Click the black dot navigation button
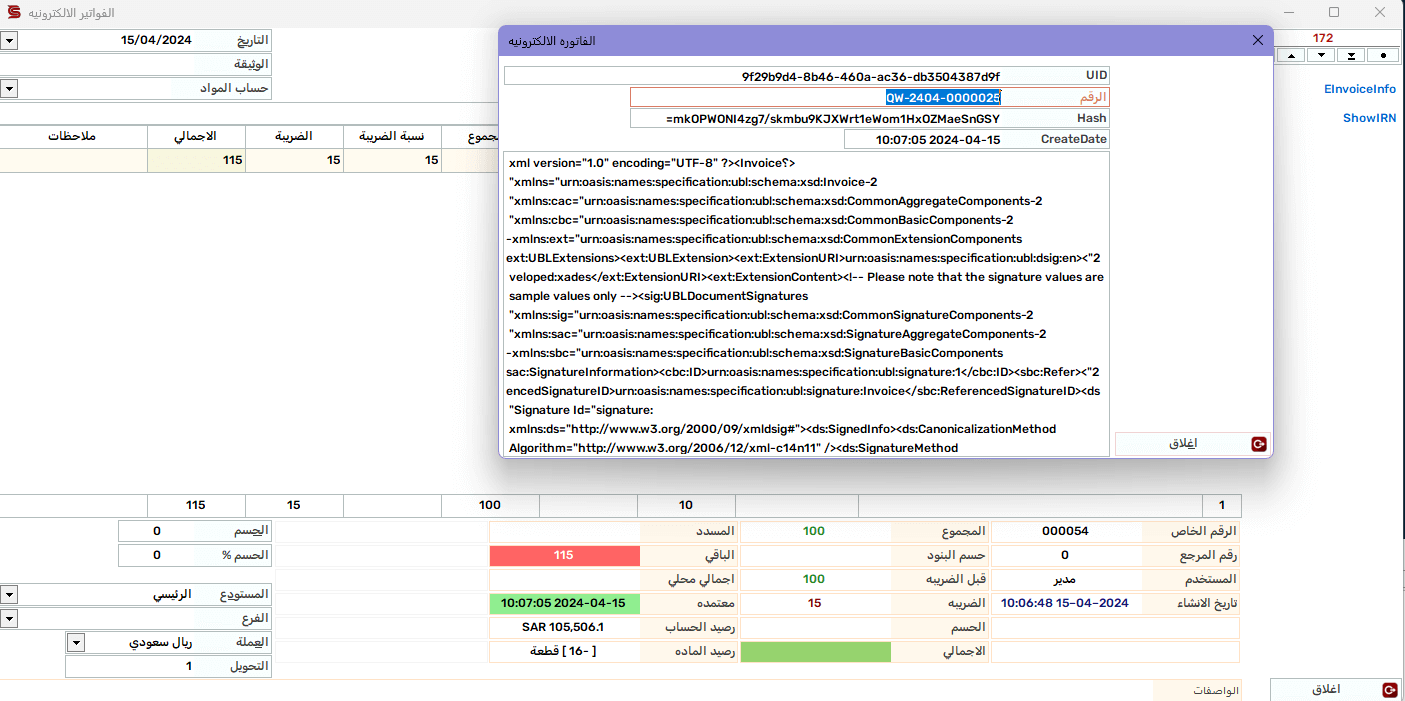This screenshot has width=1405, height=701. [1383, 55]
